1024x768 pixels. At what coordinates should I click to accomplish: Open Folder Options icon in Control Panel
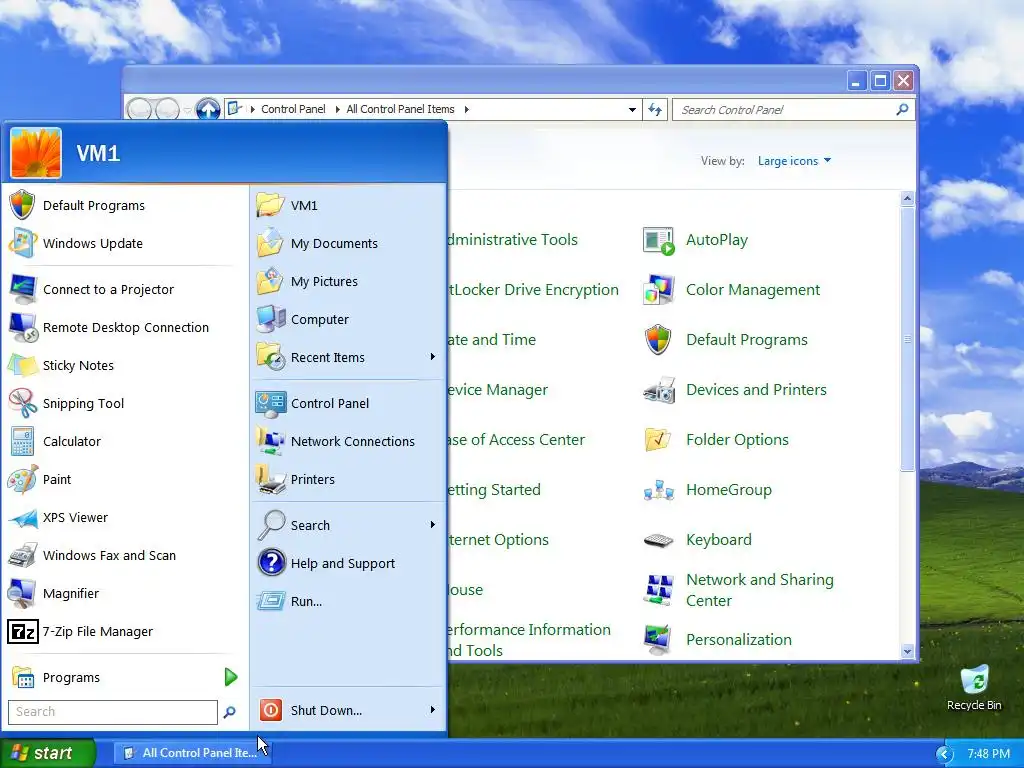[x=658, y=440]
